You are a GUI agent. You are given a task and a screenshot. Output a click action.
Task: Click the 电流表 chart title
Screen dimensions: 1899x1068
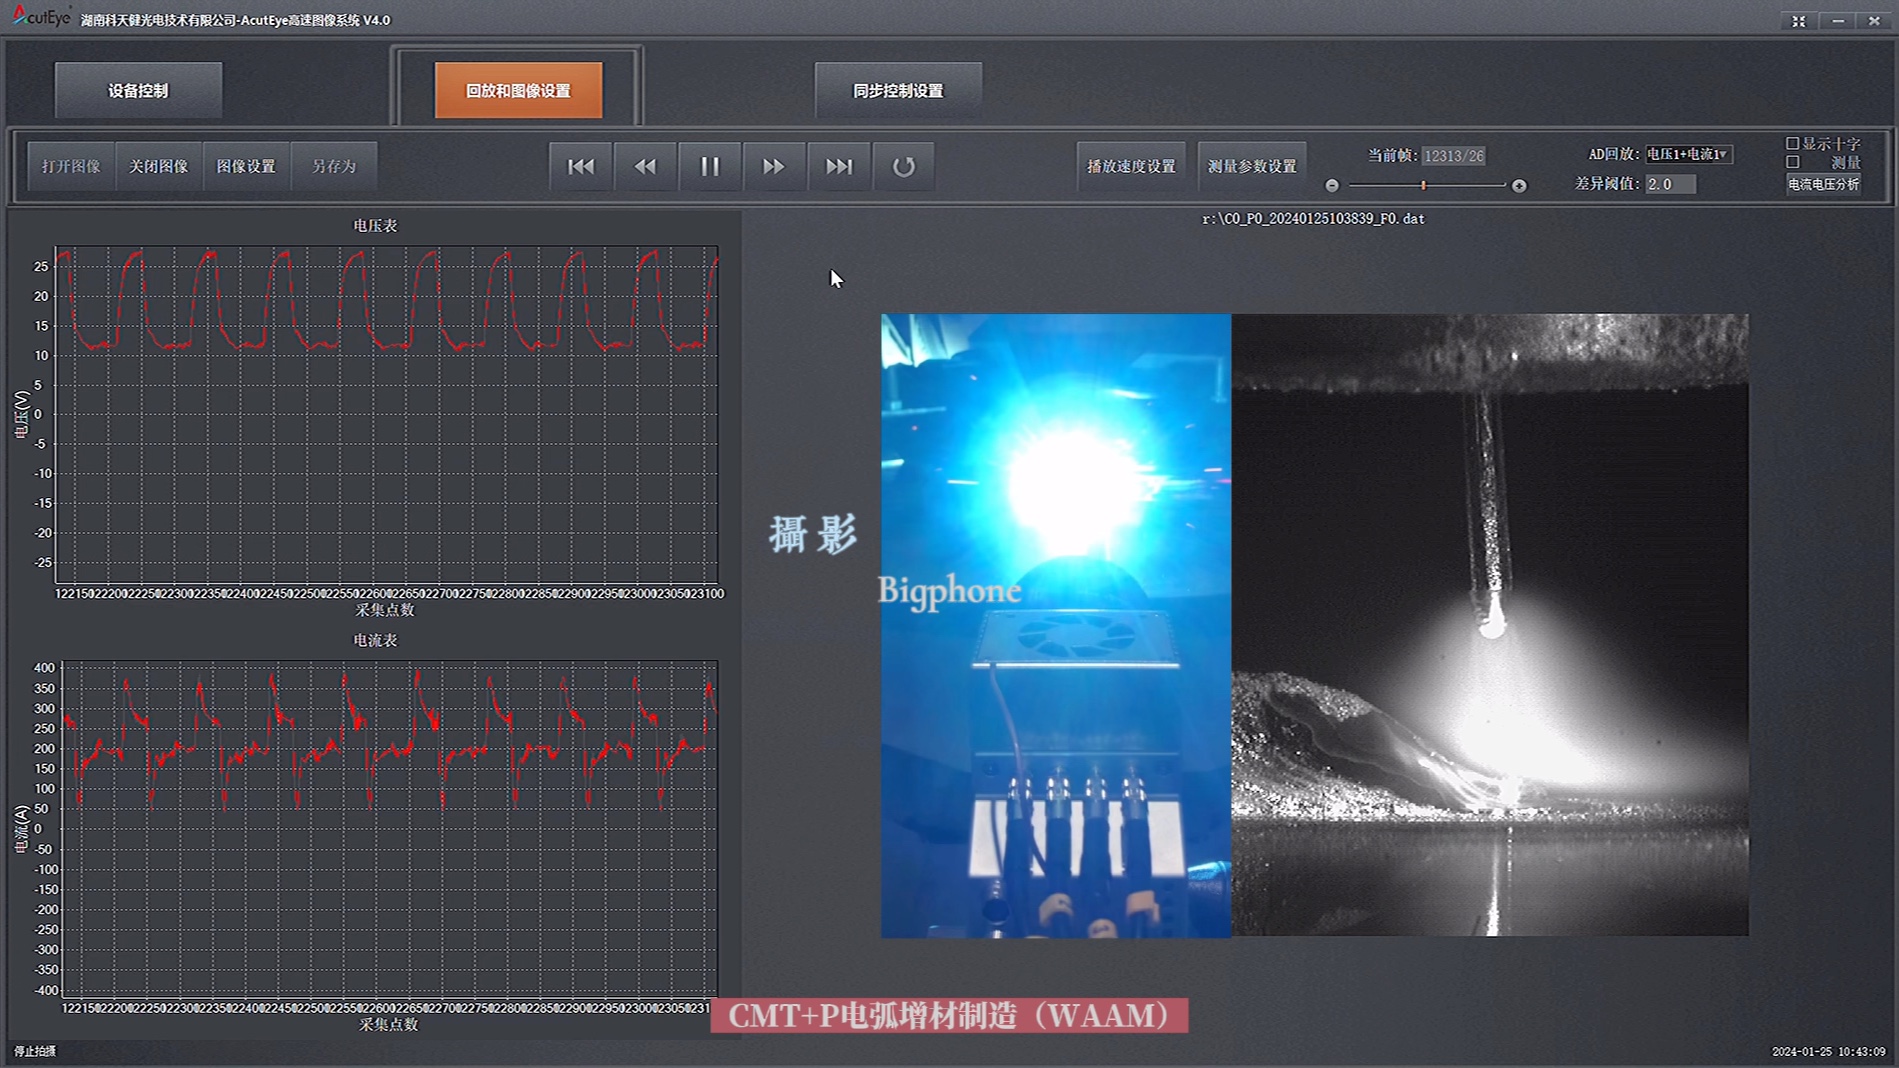(x=375, y=640)
